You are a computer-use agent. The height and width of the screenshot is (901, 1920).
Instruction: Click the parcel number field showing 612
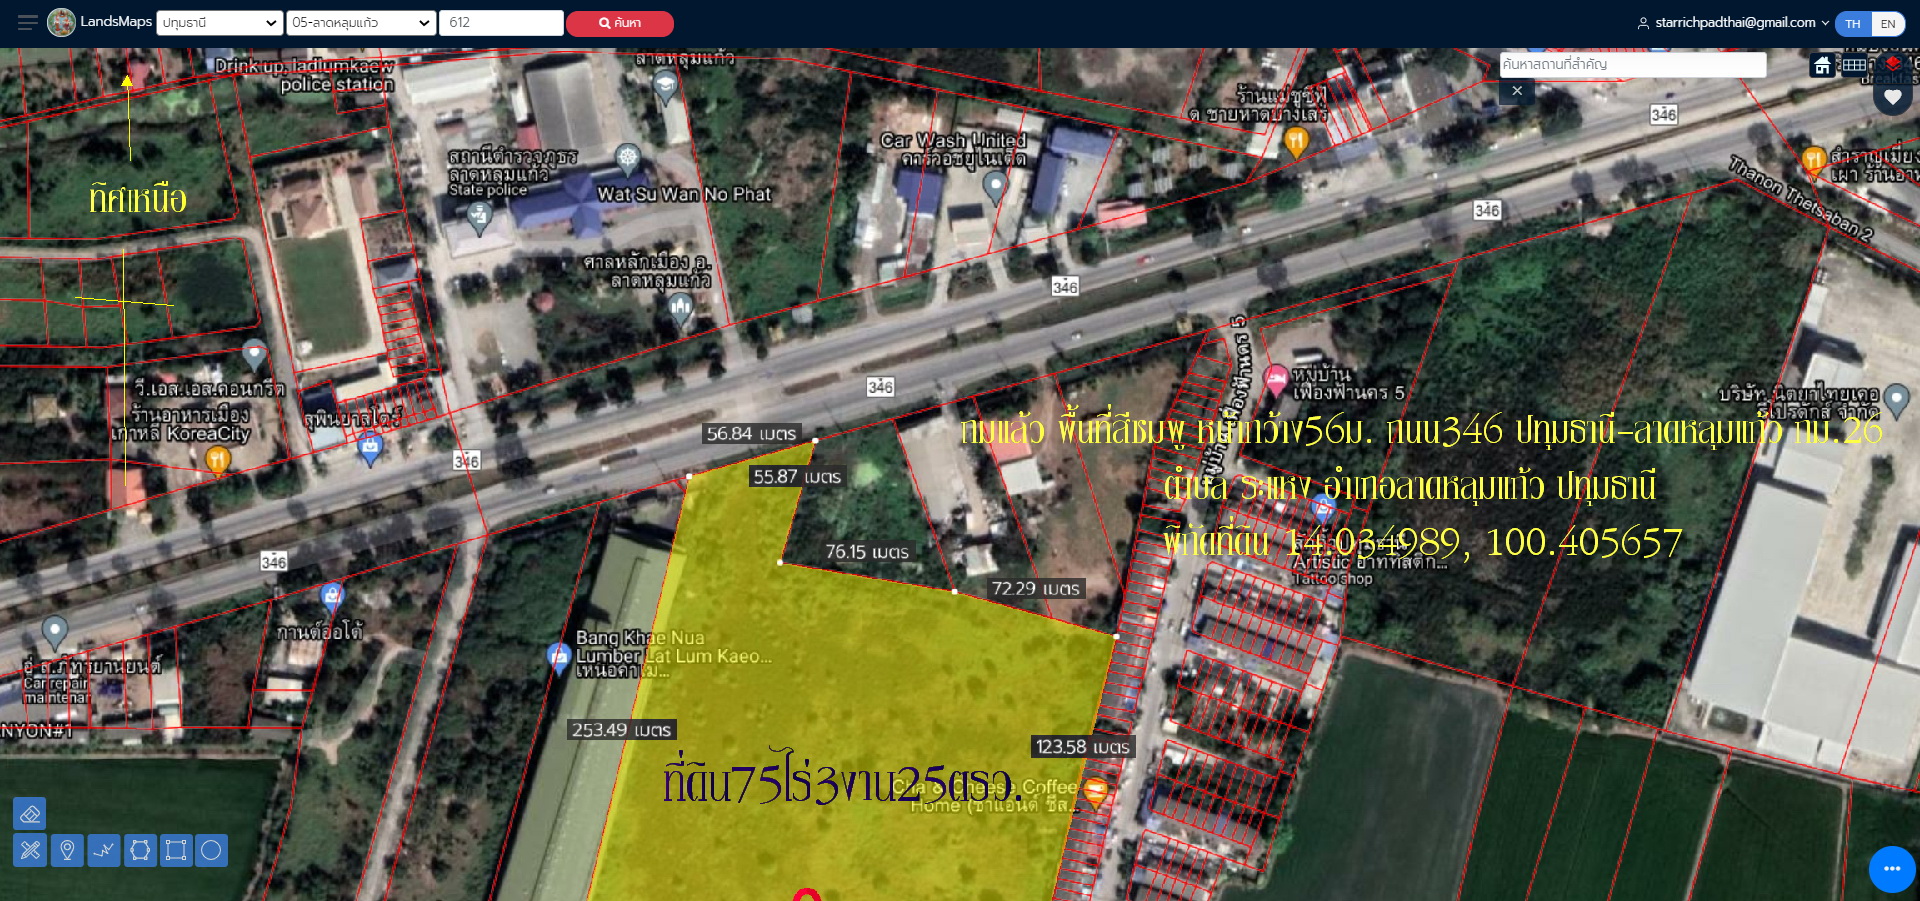(x=500, y=23)
